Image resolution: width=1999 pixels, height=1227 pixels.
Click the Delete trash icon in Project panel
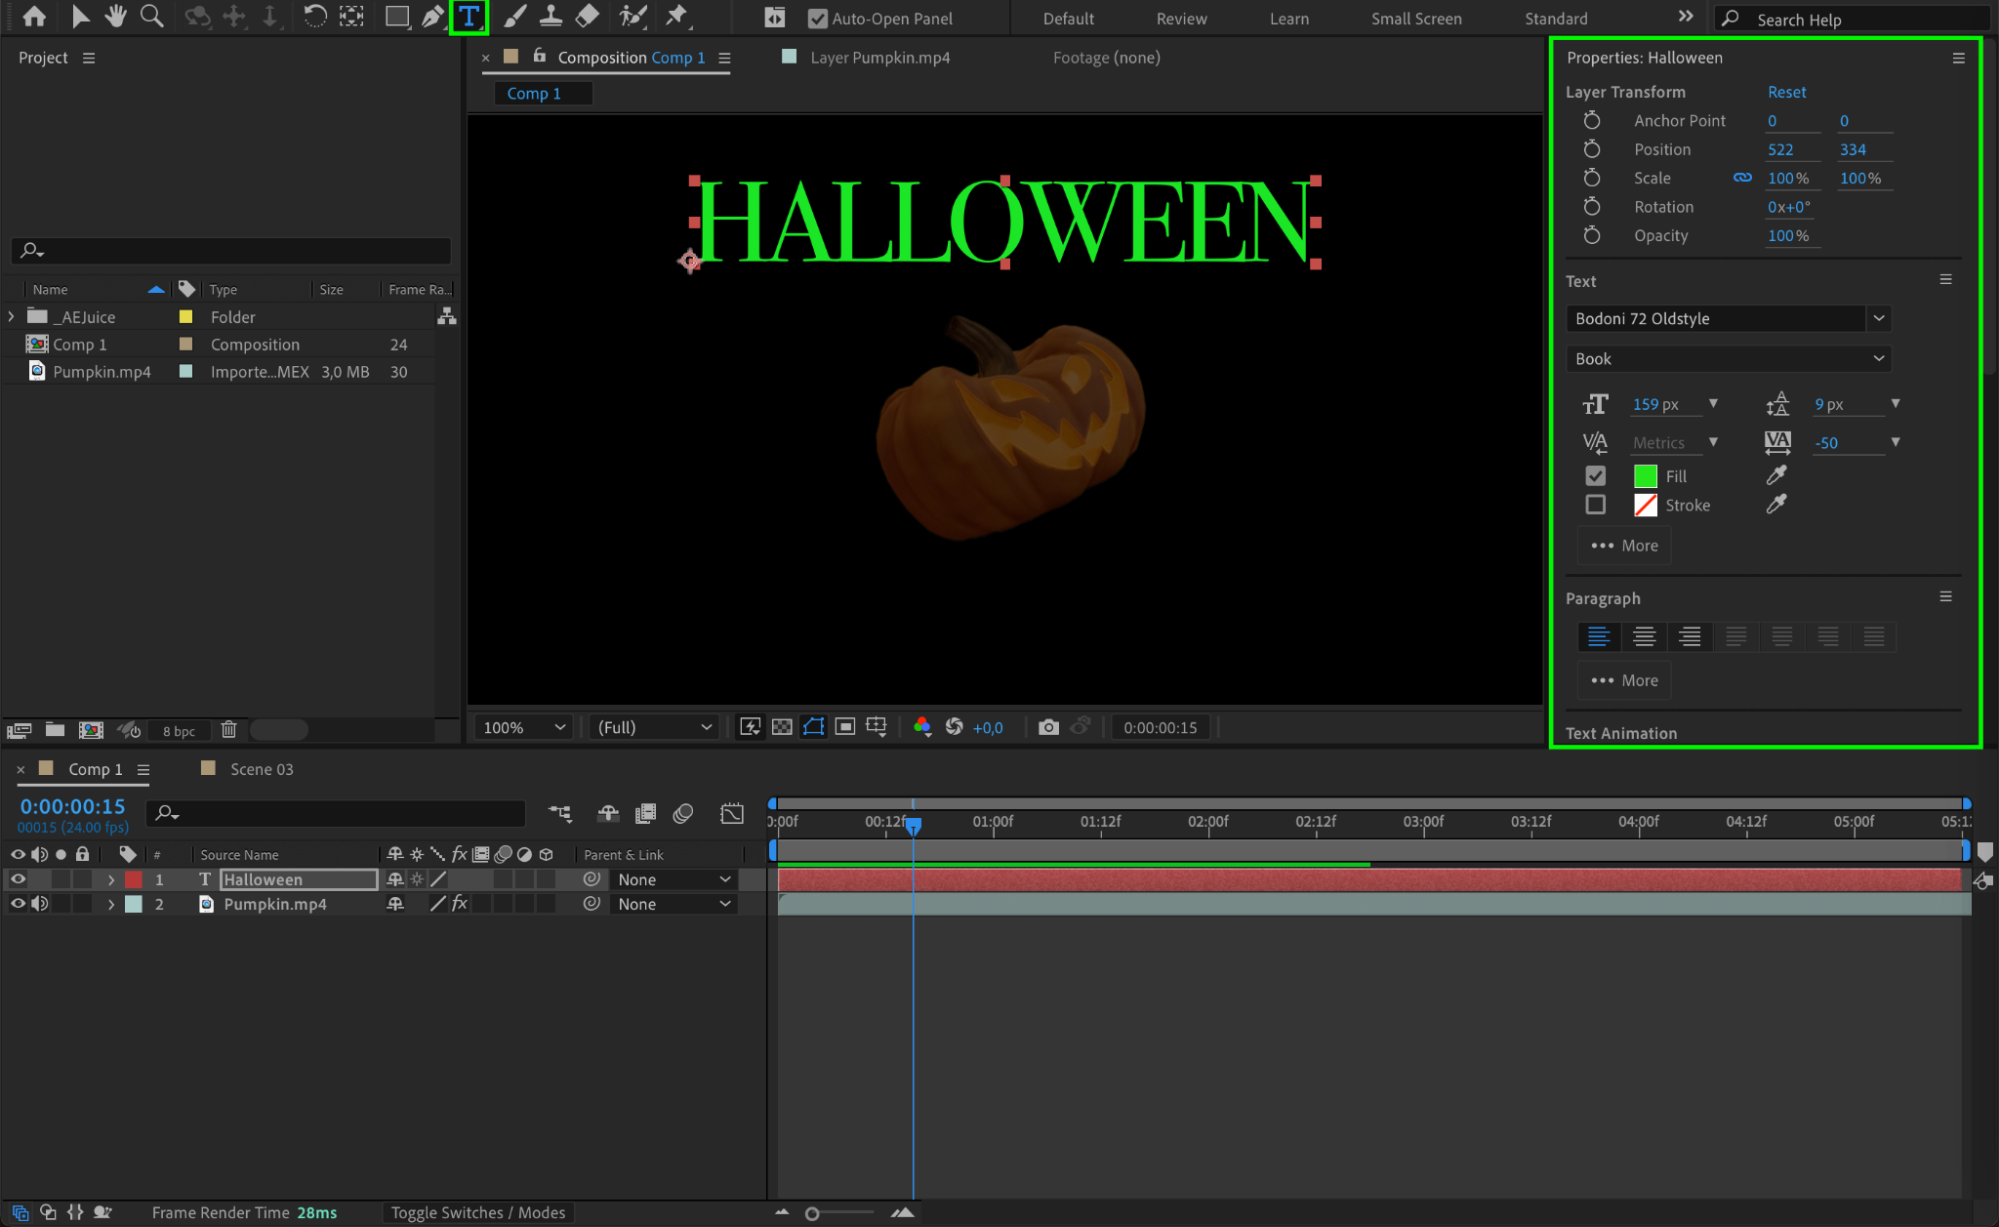pos(229,730)
